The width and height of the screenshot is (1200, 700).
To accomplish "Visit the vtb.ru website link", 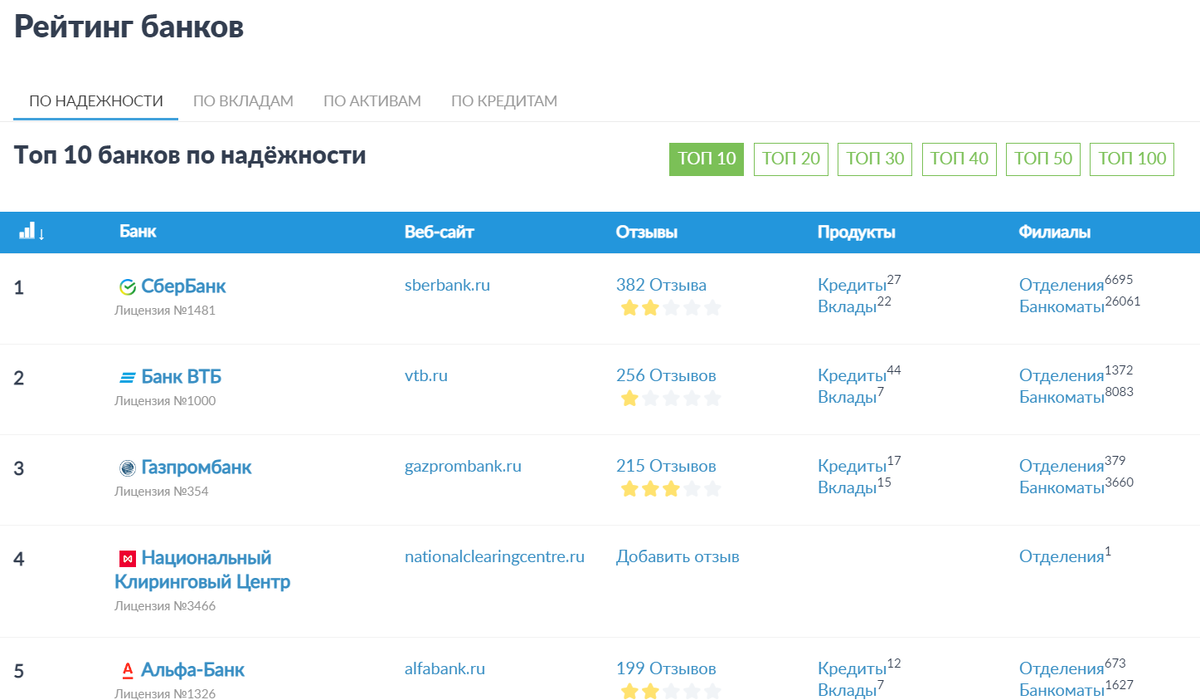I will click(426, 376).
